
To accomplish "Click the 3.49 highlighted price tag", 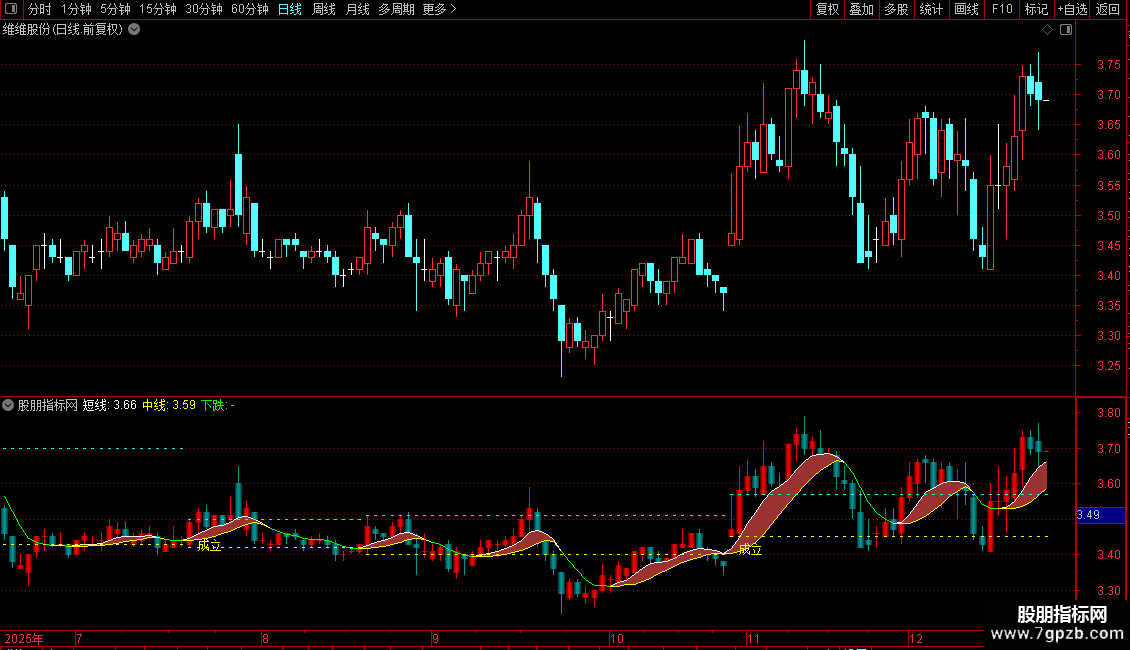I will click(1100, 515).
